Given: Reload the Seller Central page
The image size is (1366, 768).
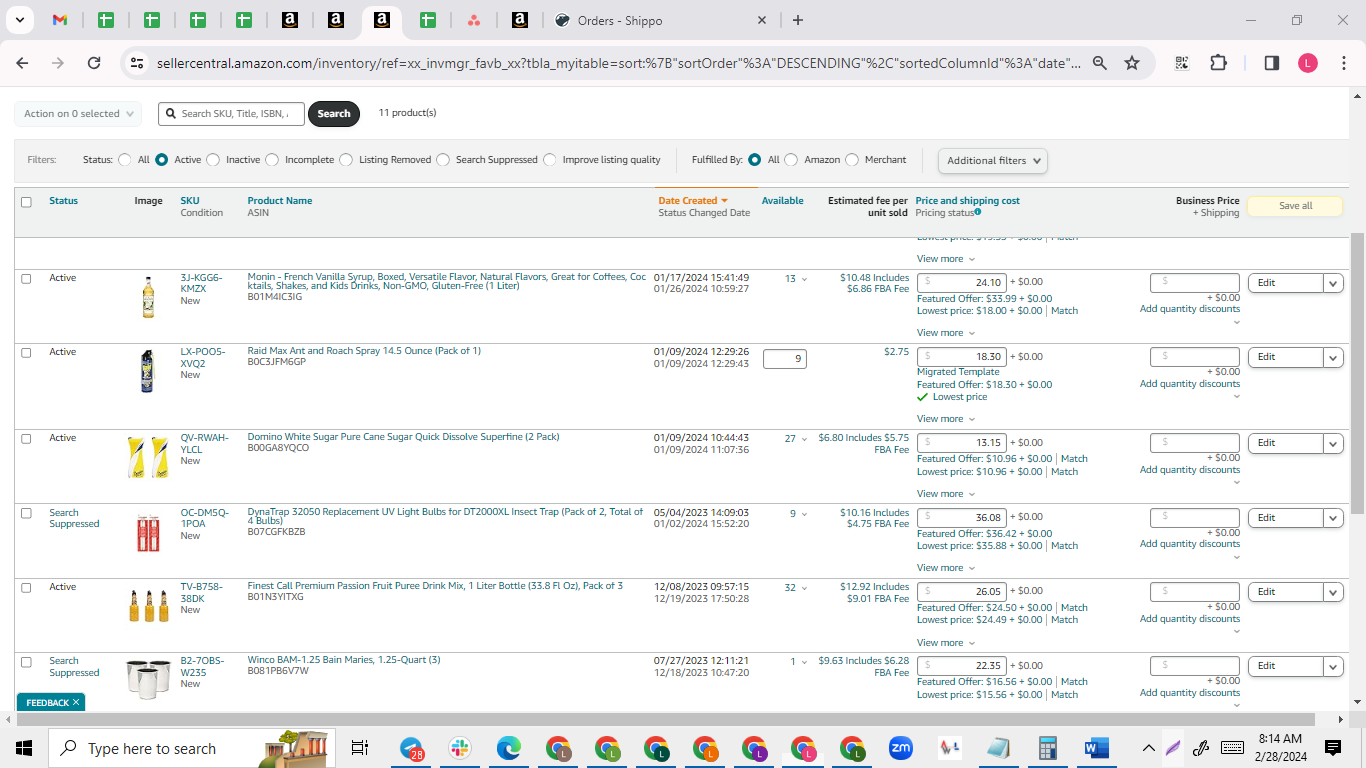Looking at the screenshot, I should pyautogui.click(x=94, y=63).
